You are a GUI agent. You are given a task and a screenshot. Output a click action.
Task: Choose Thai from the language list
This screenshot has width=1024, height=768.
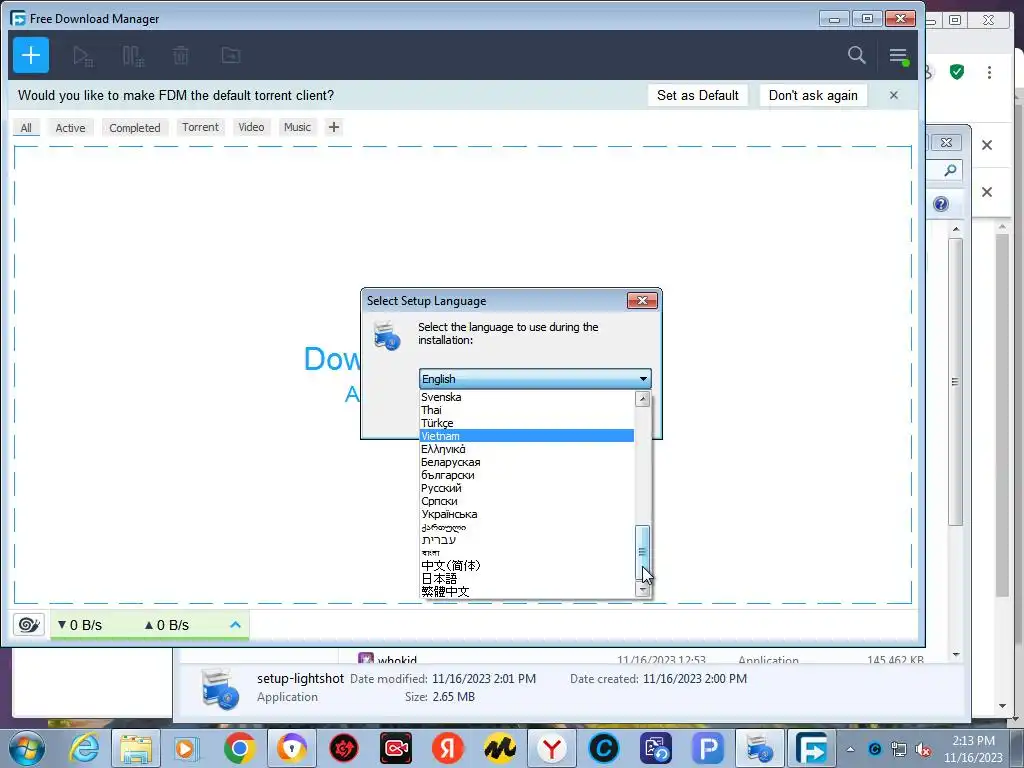[526, 410]
